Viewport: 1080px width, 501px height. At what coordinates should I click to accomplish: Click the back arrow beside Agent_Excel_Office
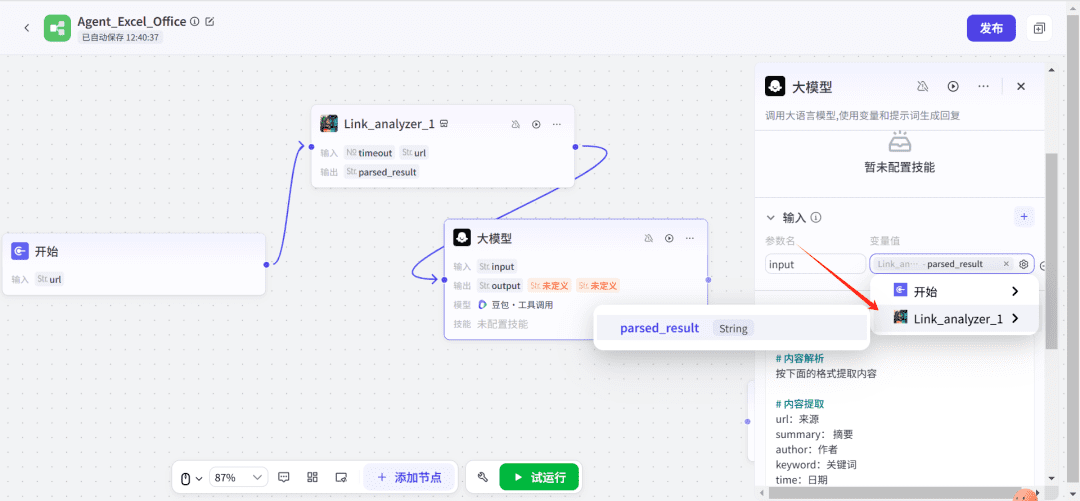(27, 28)
